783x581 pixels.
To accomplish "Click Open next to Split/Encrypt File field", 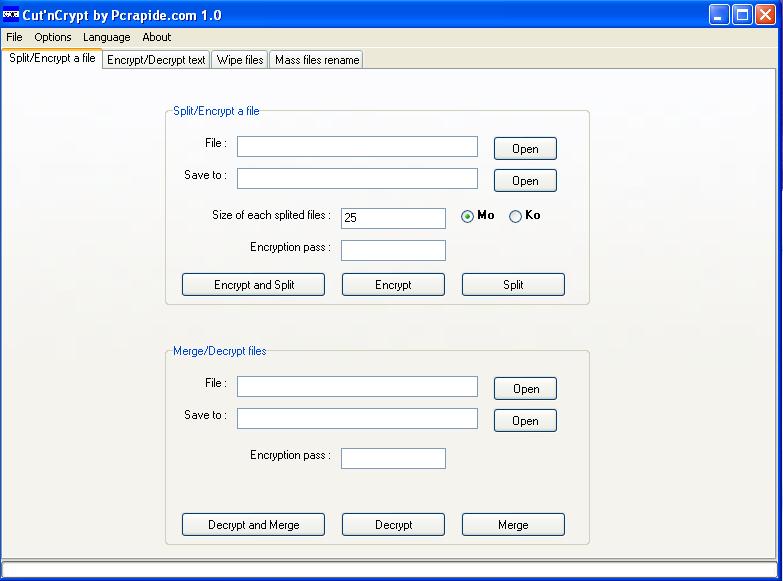I will [x=525, y=148].
